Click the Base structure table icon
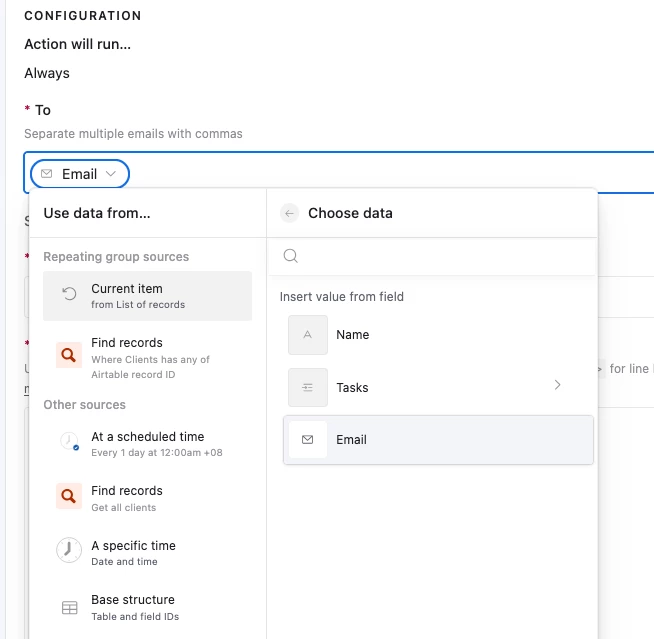This screenshot has height=639, width=654. (x=69, y=607)
